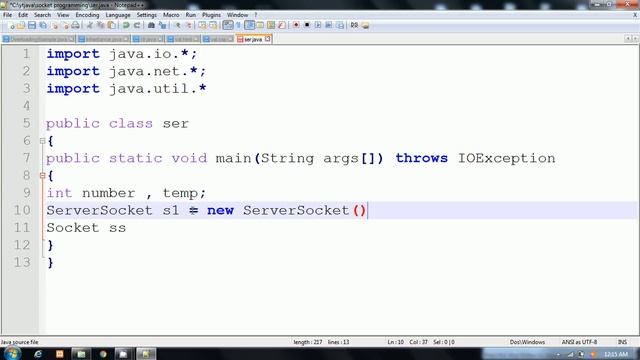Click 'int number , temp;' on line 9
The width and height of the screenshot is (640, 360).
pyautogui.click(x=126, y=193)
